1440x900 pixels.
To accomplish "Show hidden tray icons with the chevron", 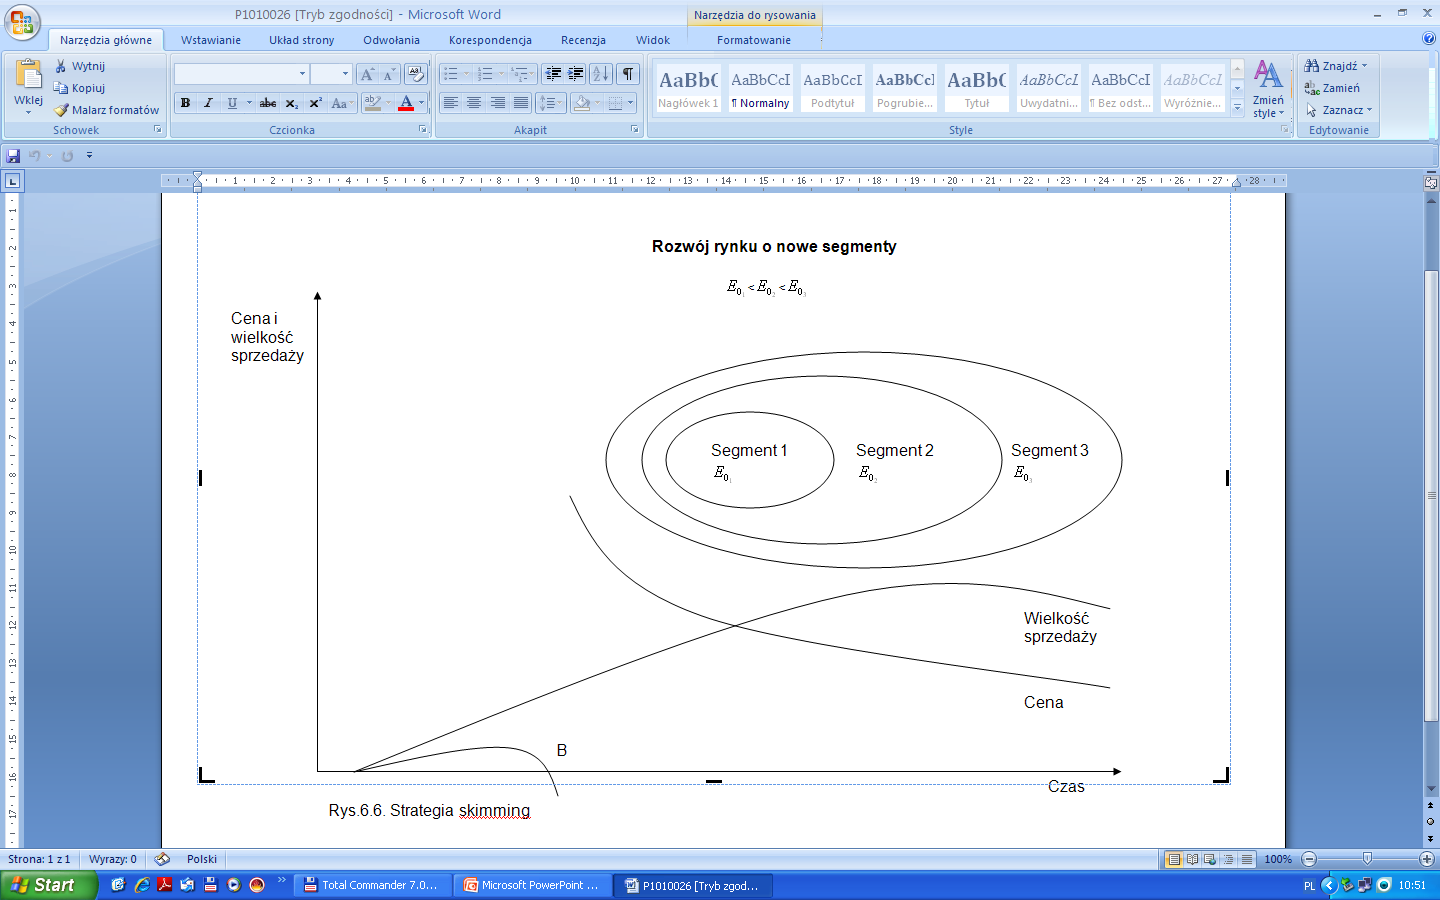I will point(1329,885).
